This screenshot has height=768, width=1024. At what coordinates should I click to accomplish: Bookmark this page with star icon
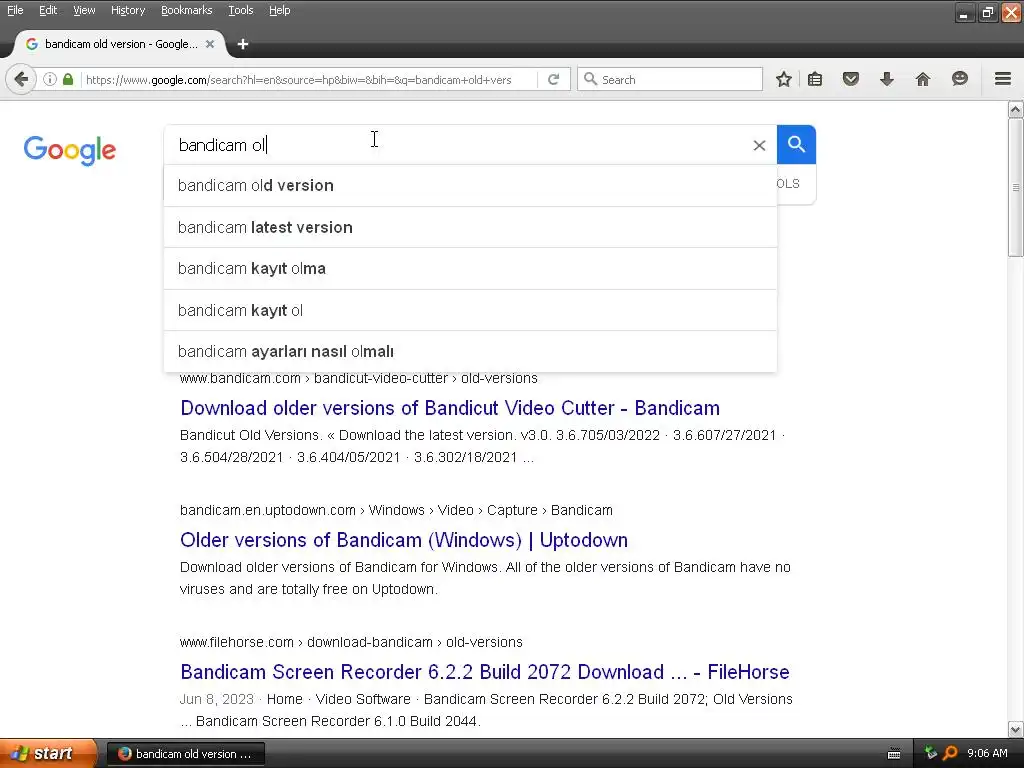(x=784, y=80)
